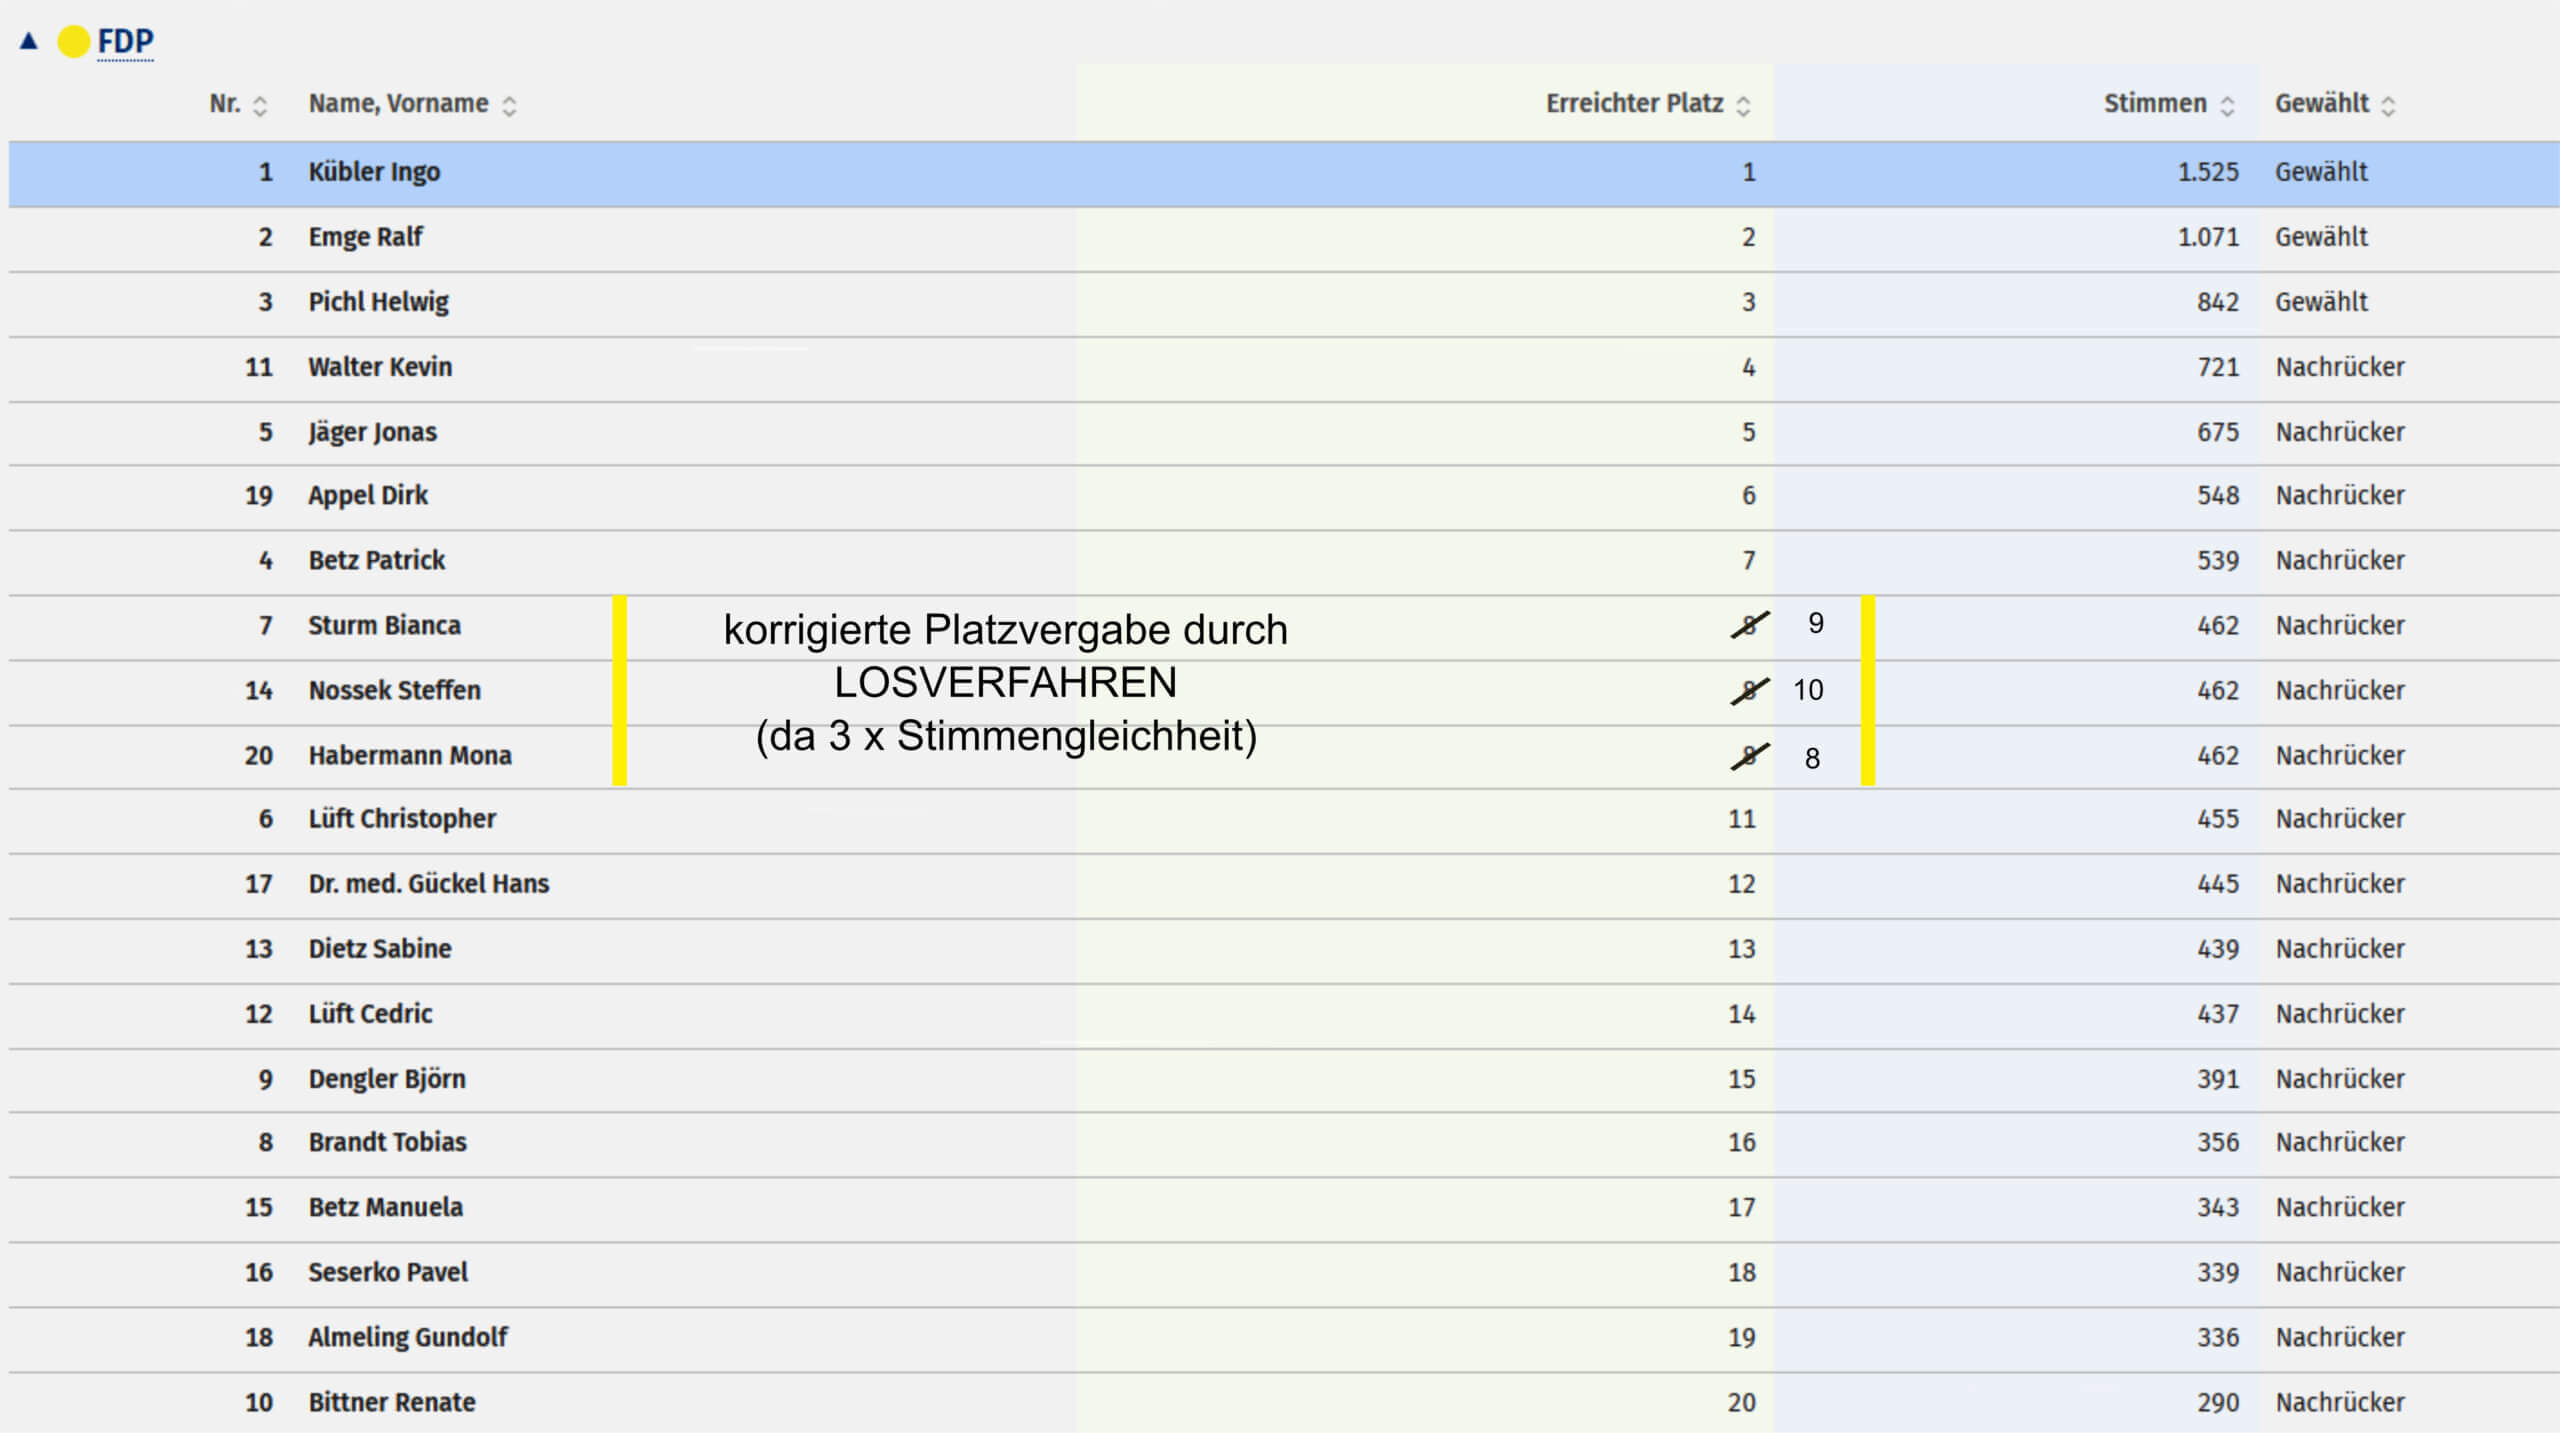This screenshot has height=1433, width=2560.
Task: Click Gewählt status for Pichl Helwig
Action: click(x=2321, y=302)
